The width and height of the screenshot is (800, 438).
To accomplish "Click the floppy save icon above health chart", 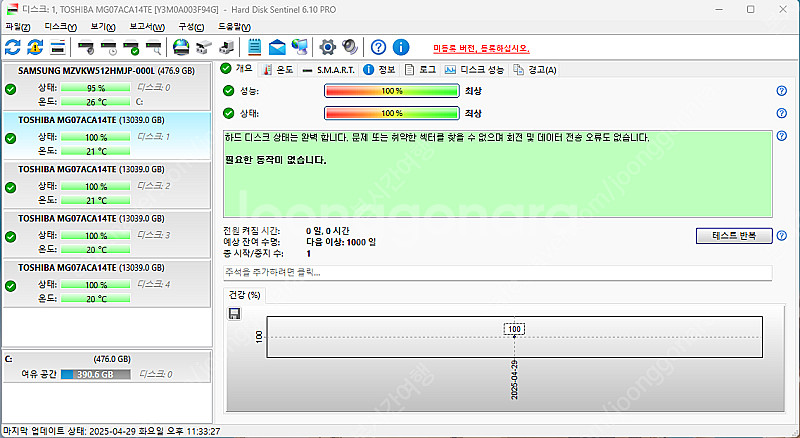I will coord(235,313).
